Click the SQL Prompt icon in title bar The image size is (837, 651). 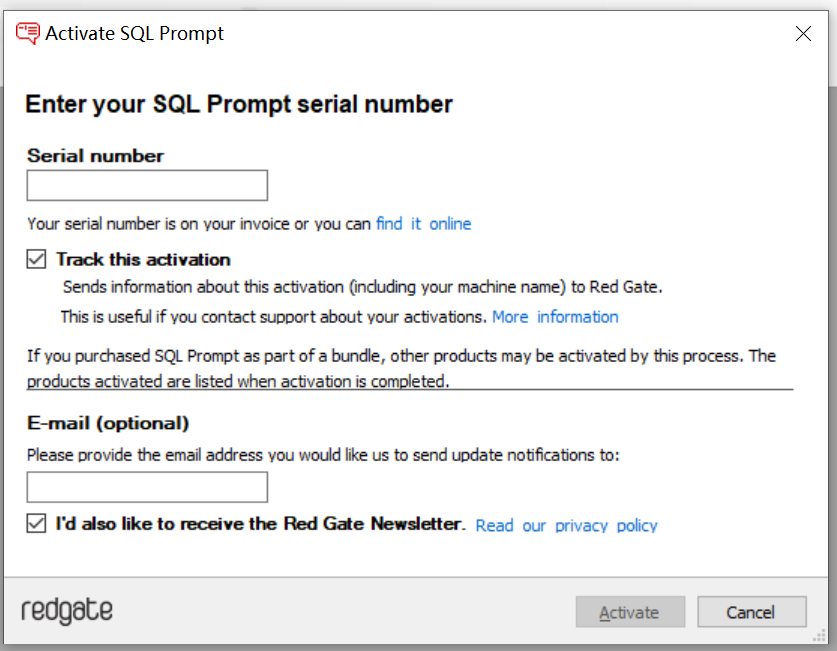pos(27,33)
